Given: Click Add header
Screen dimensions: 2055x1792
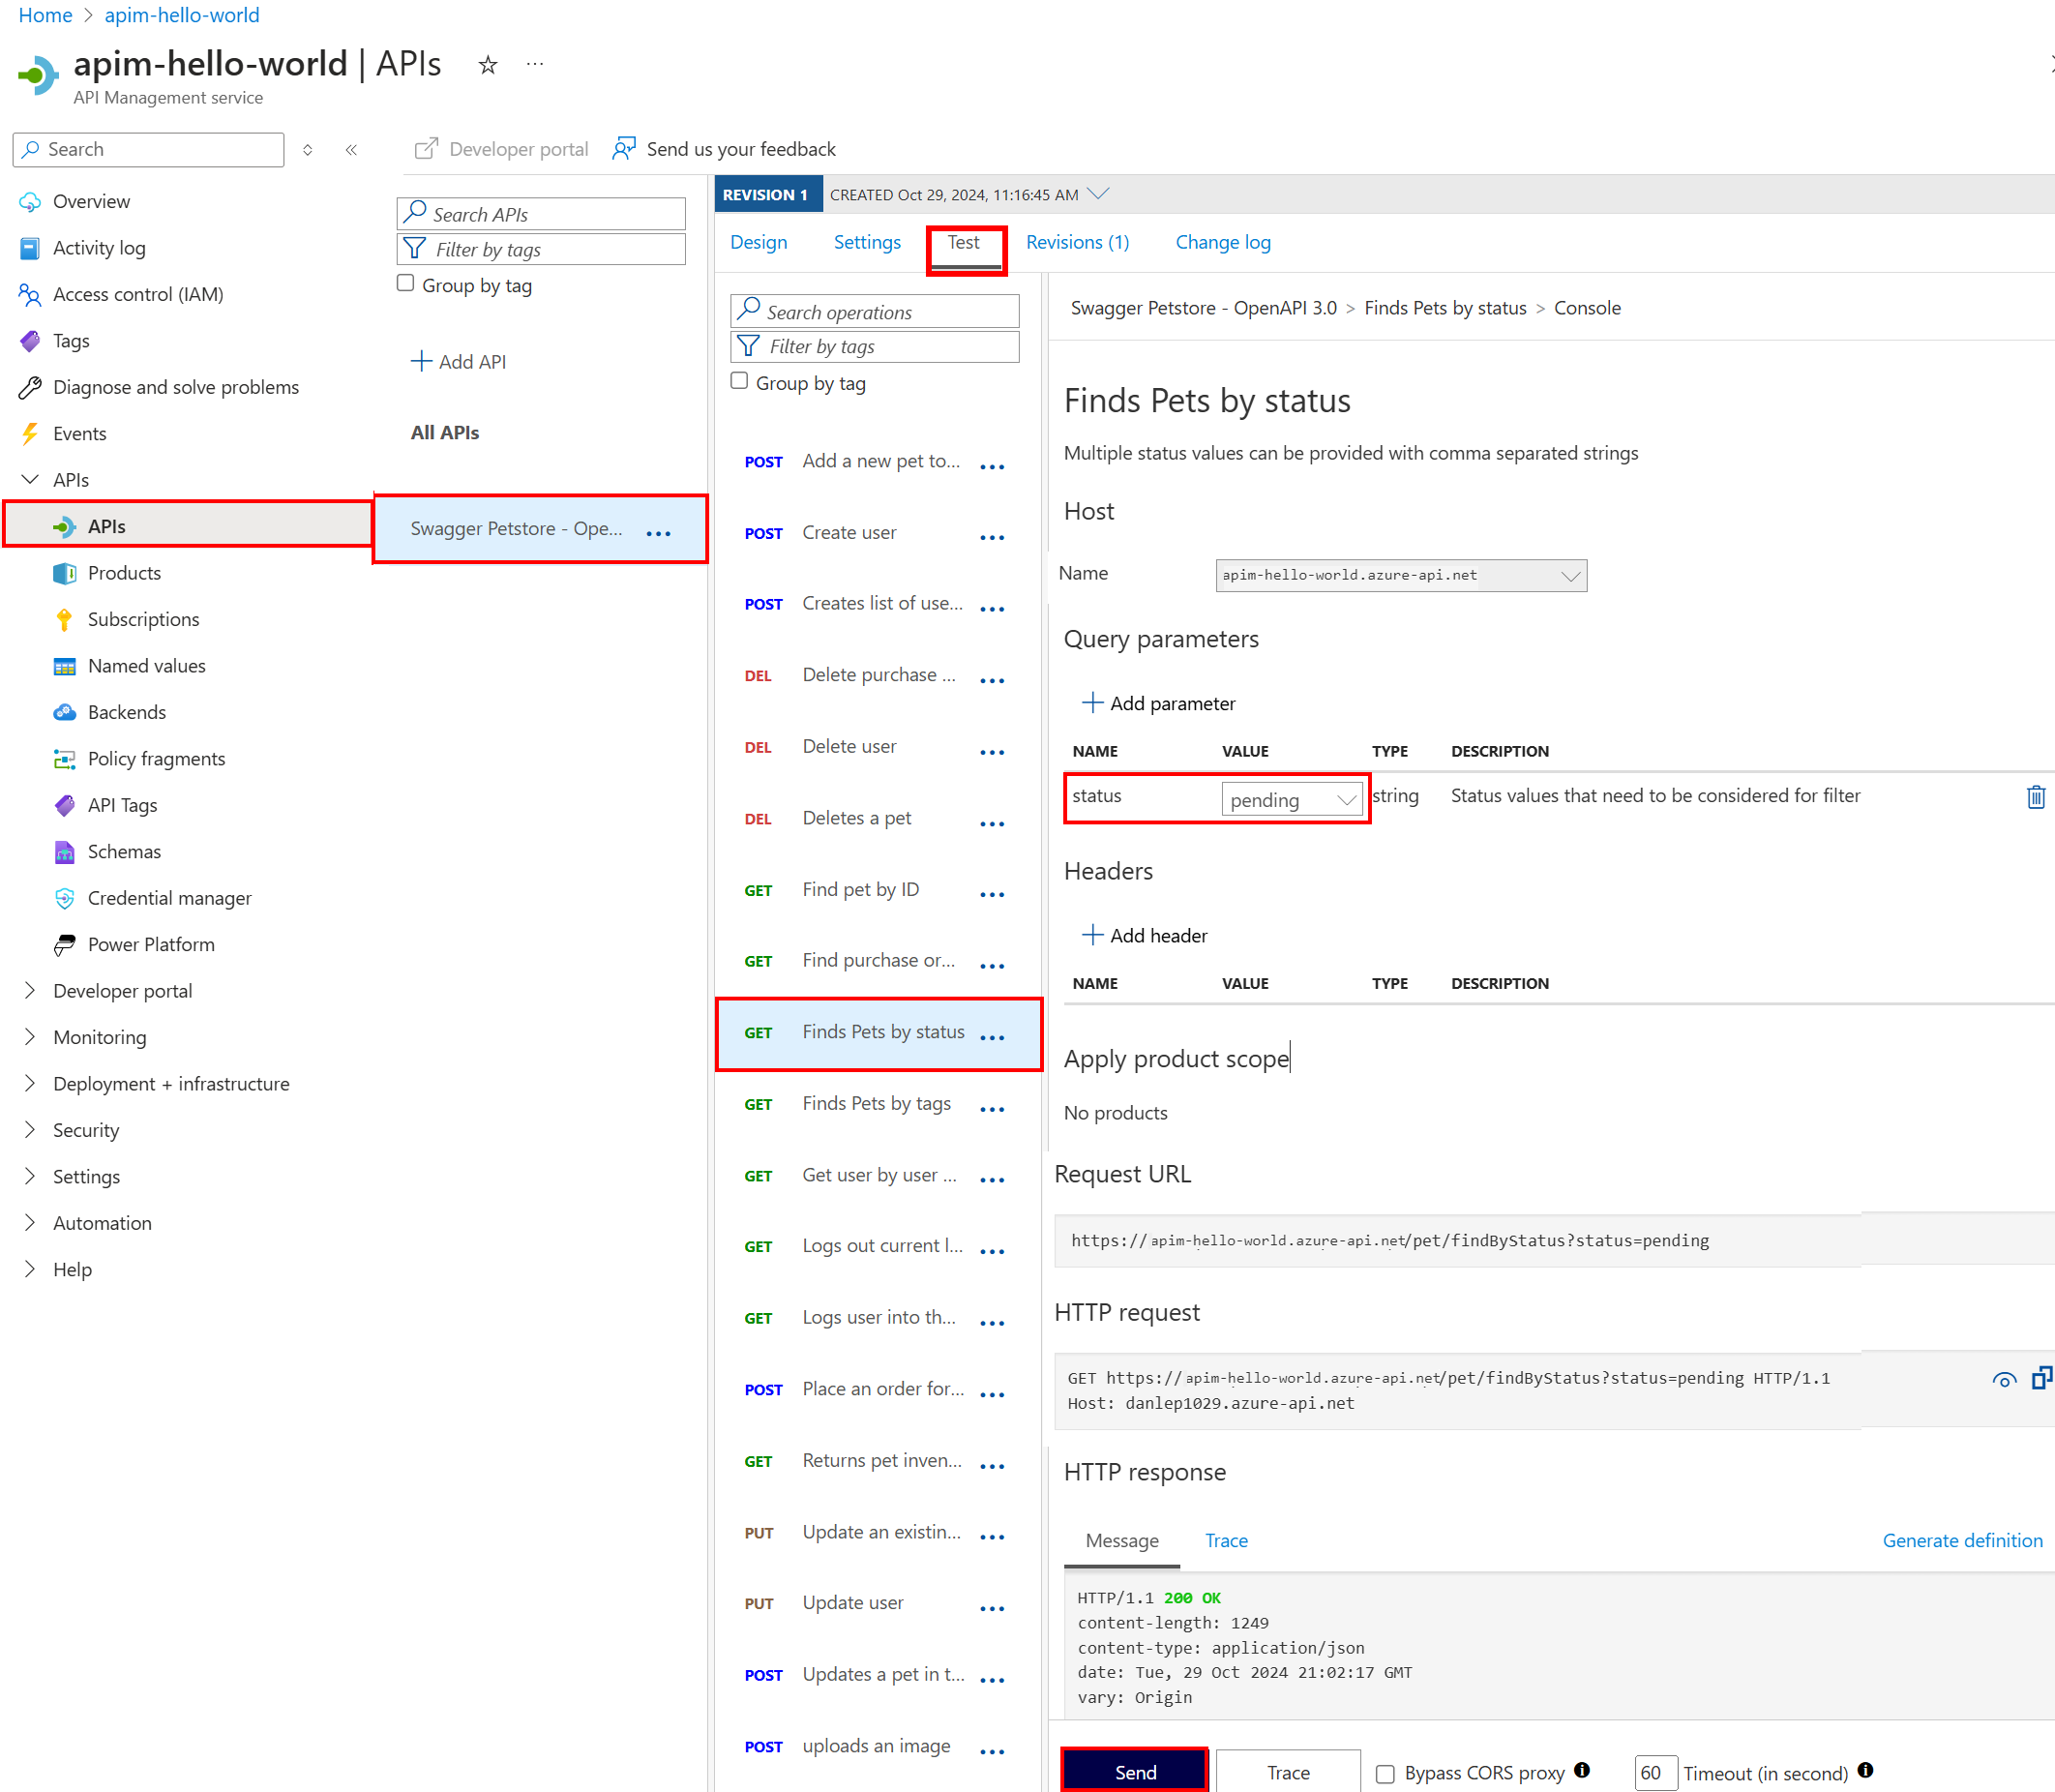Looking at the screenshot, I should (x=1144, y=936).
